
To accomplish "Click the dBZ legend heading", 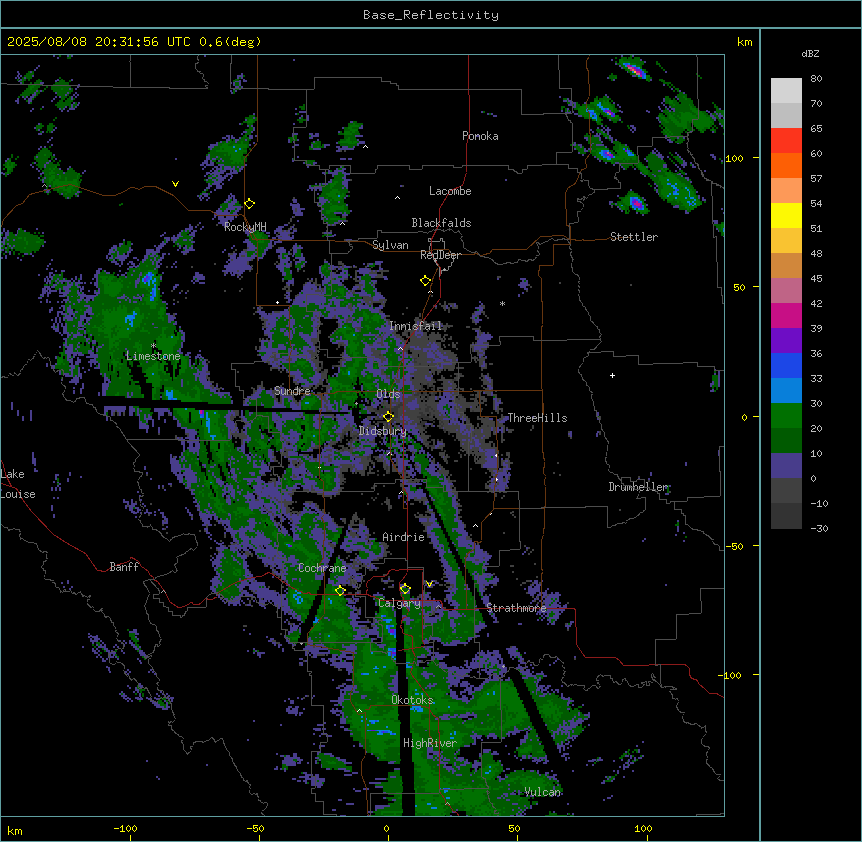I will [x=810, y=53].
